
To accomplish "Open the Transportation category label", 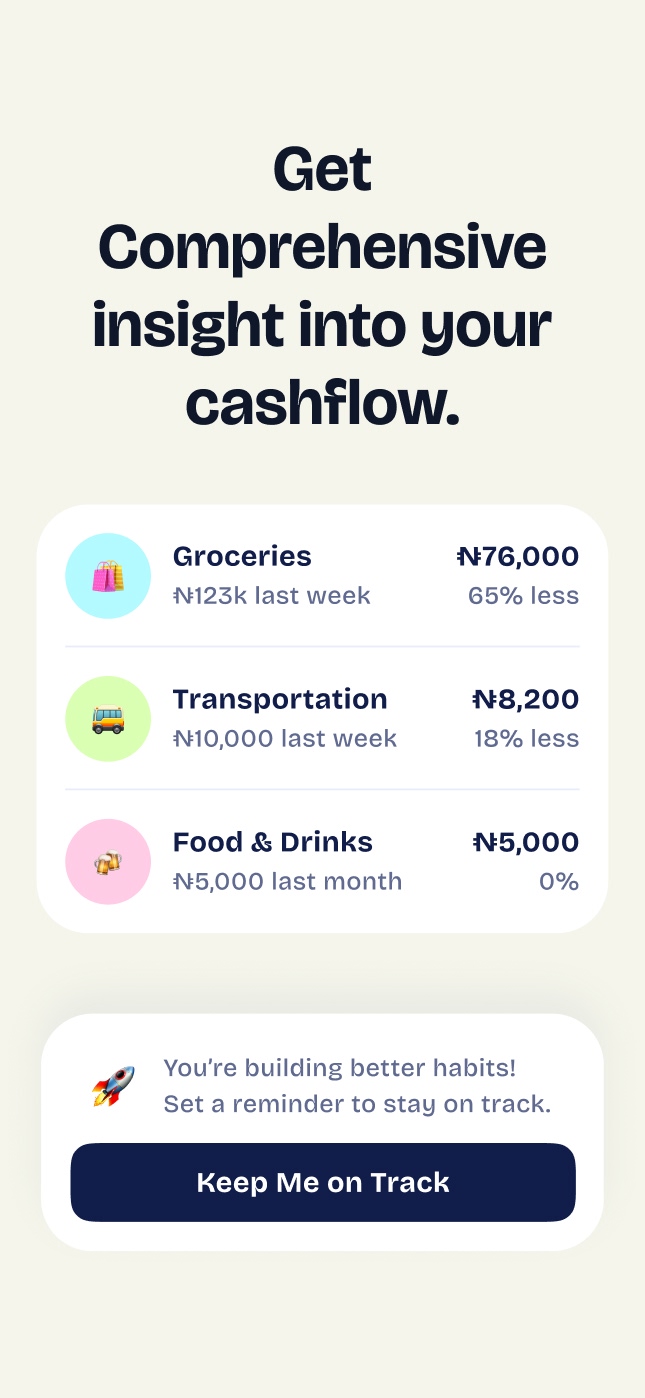I will click(x=279, y=699).
